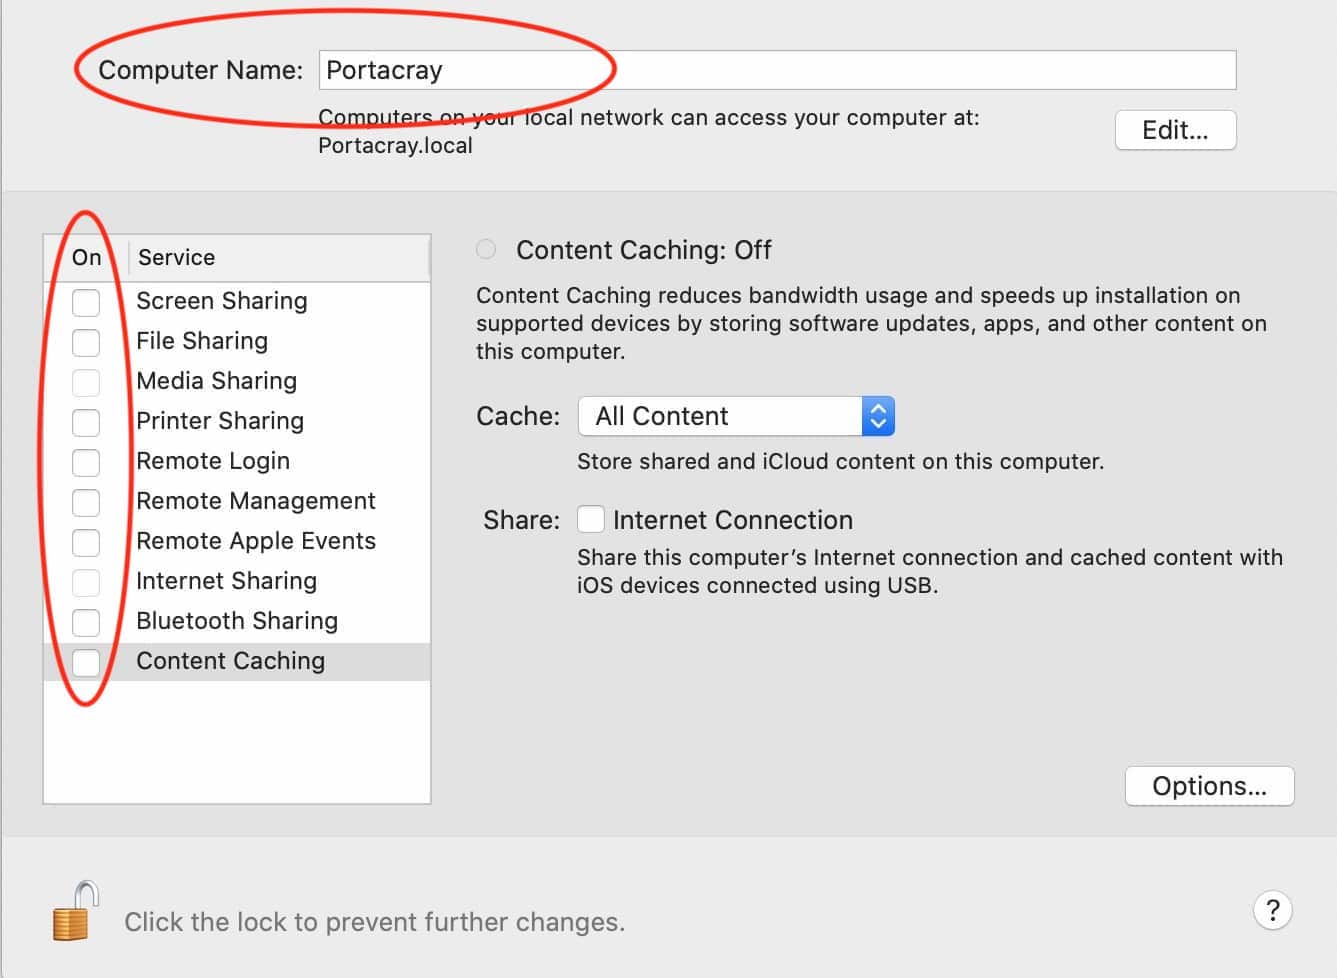
Task: Turn on Printer Sharing checkbox
Action: click(x=86, y=422)
